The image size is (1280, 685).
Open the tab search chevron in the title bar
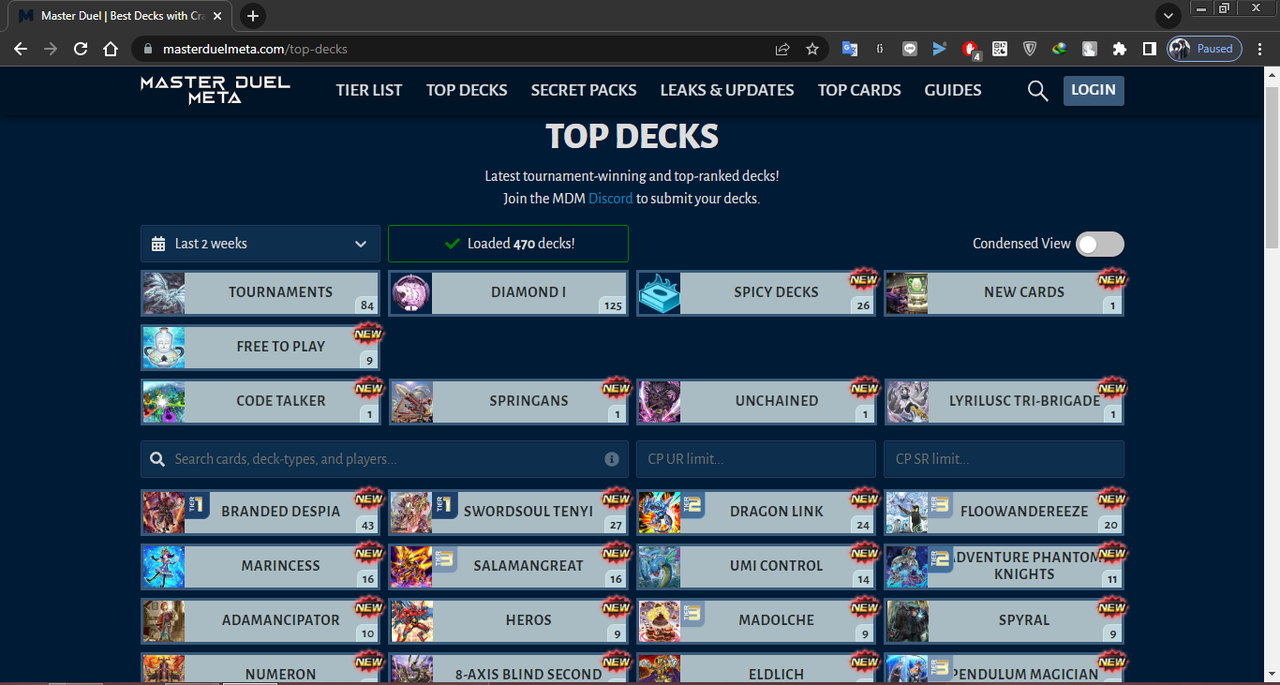pos(1168,16)
